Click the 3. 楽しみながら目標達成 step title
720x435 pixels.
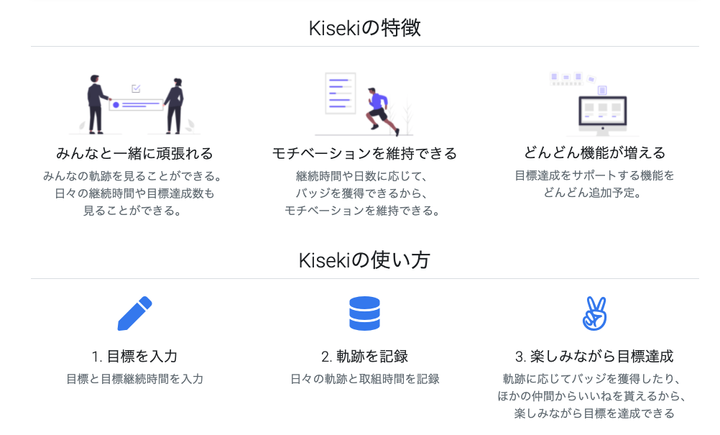click(594, 356)
